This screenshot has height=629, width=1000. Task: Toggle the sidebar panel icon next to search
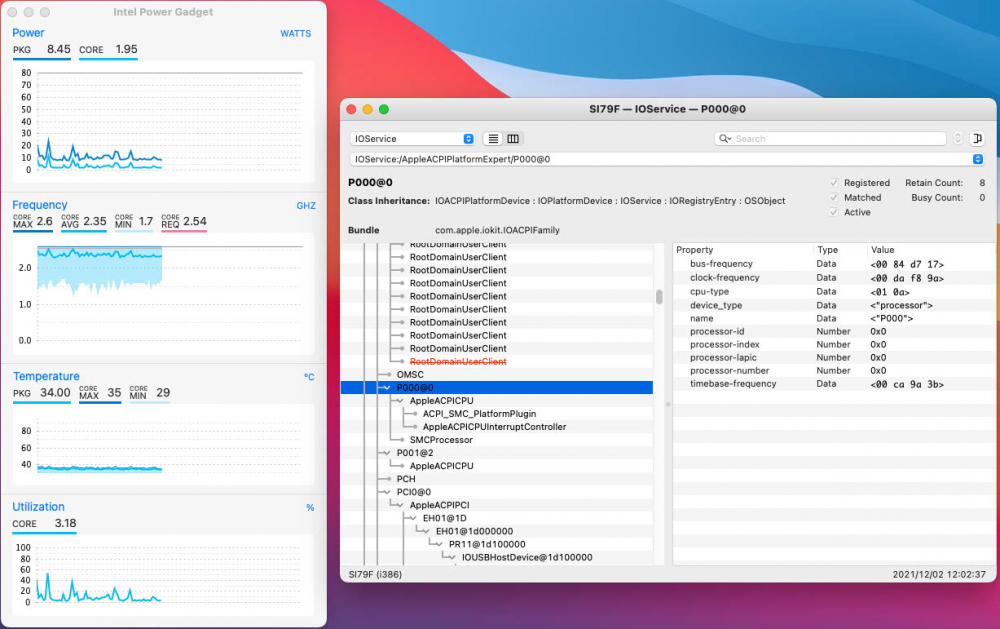(x=976, y=138)
